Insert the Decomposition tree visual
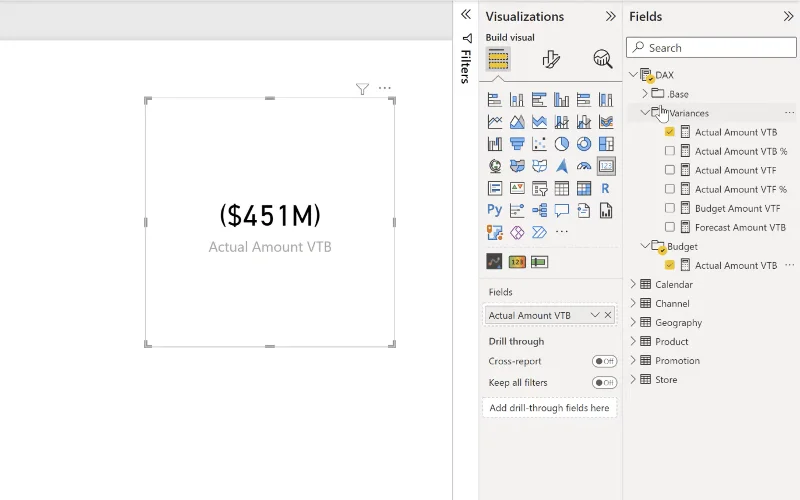The width and height of the screenshot is (800, 500). coord(539,210)
